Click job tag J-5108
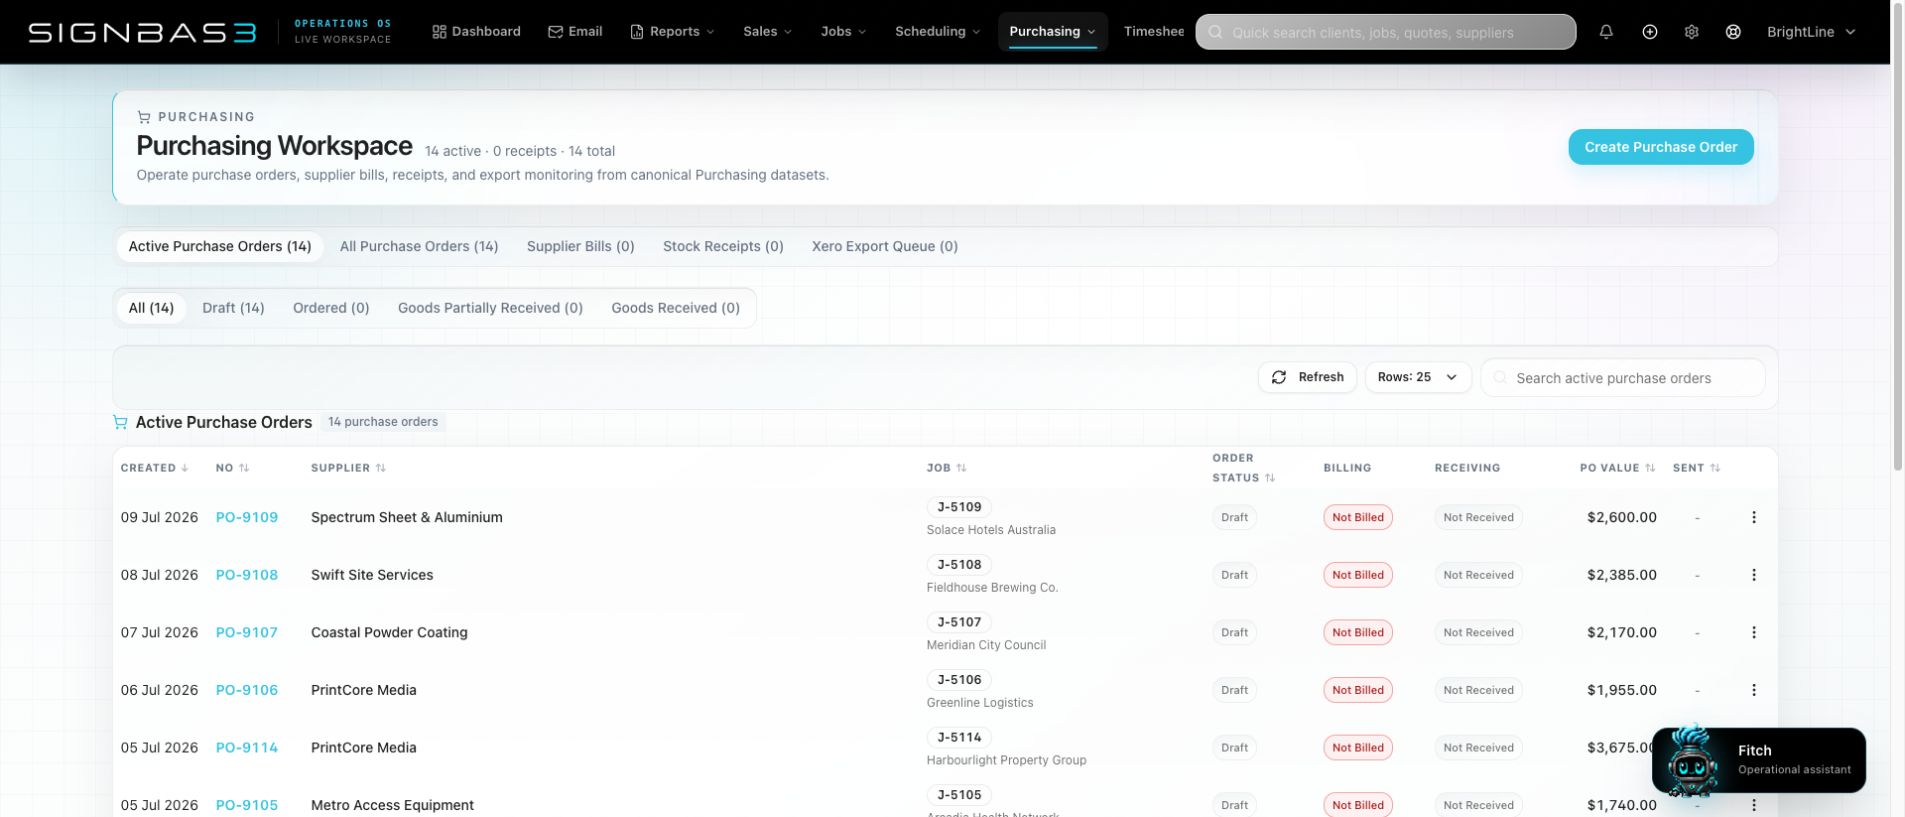The height and width of the screenshot is (817, 1905). pos(959,564)
